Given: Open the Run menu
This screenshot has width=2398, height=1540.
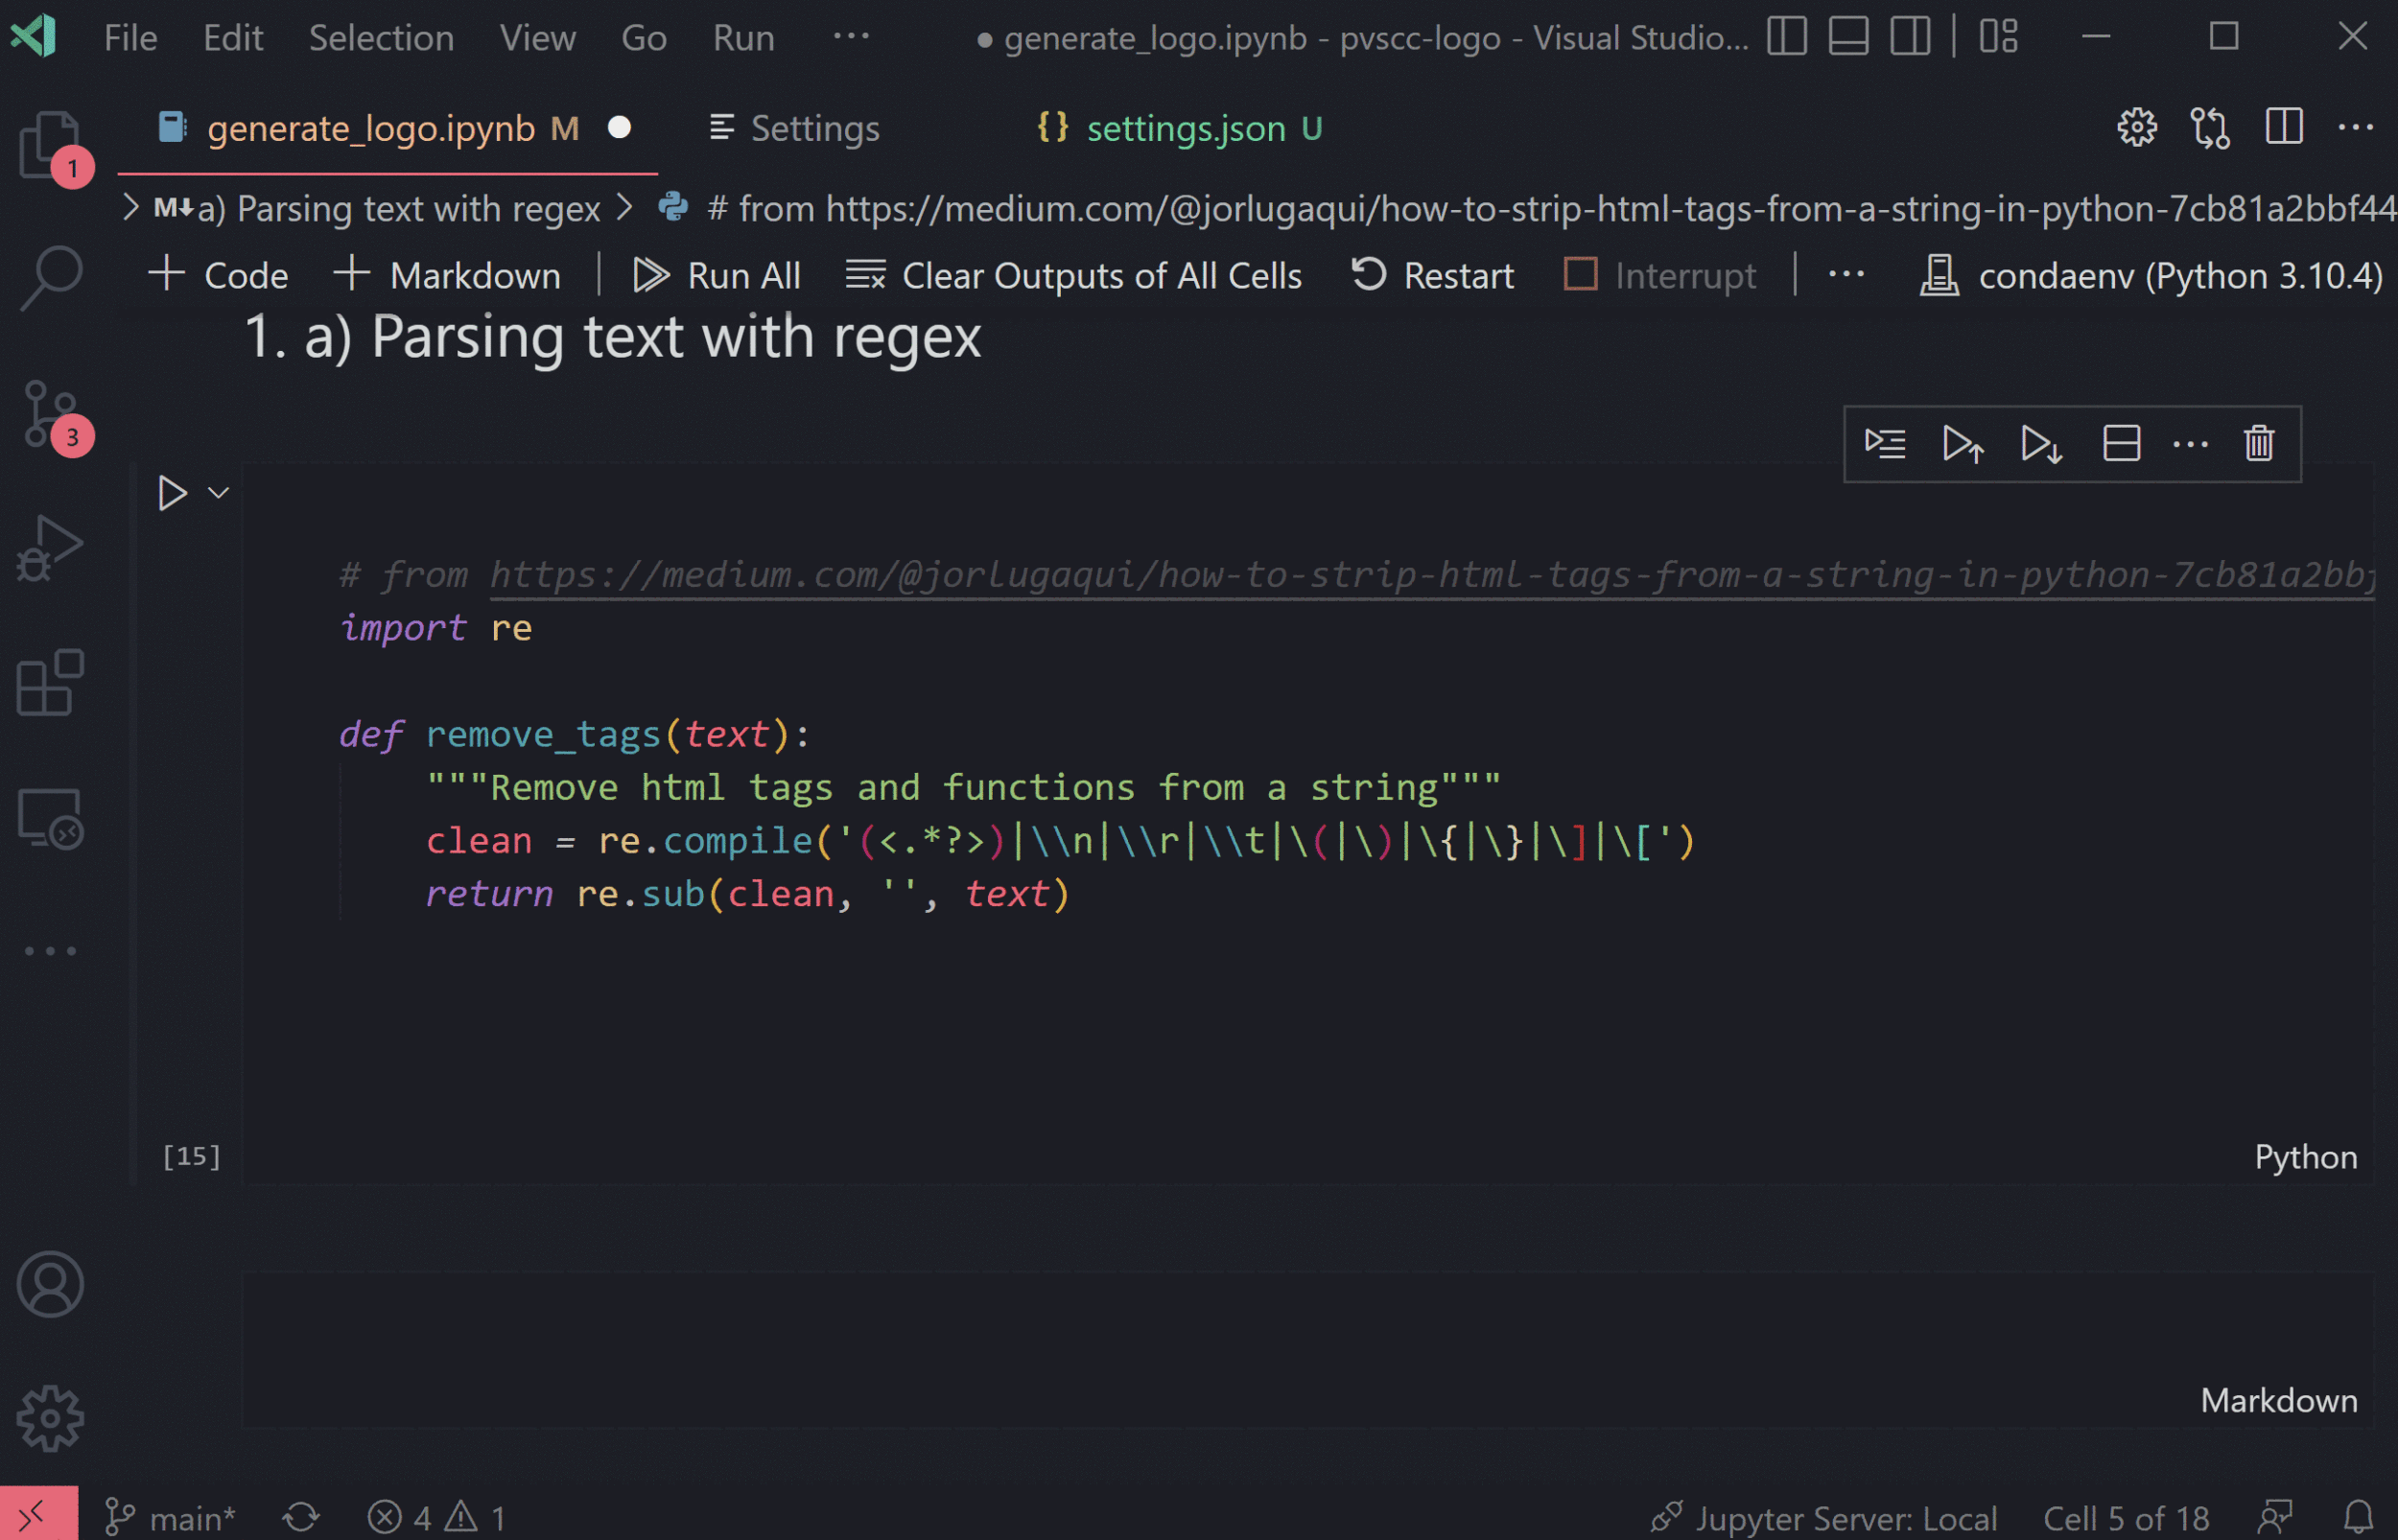Looking at the screenshot, I should click(743, 37).
